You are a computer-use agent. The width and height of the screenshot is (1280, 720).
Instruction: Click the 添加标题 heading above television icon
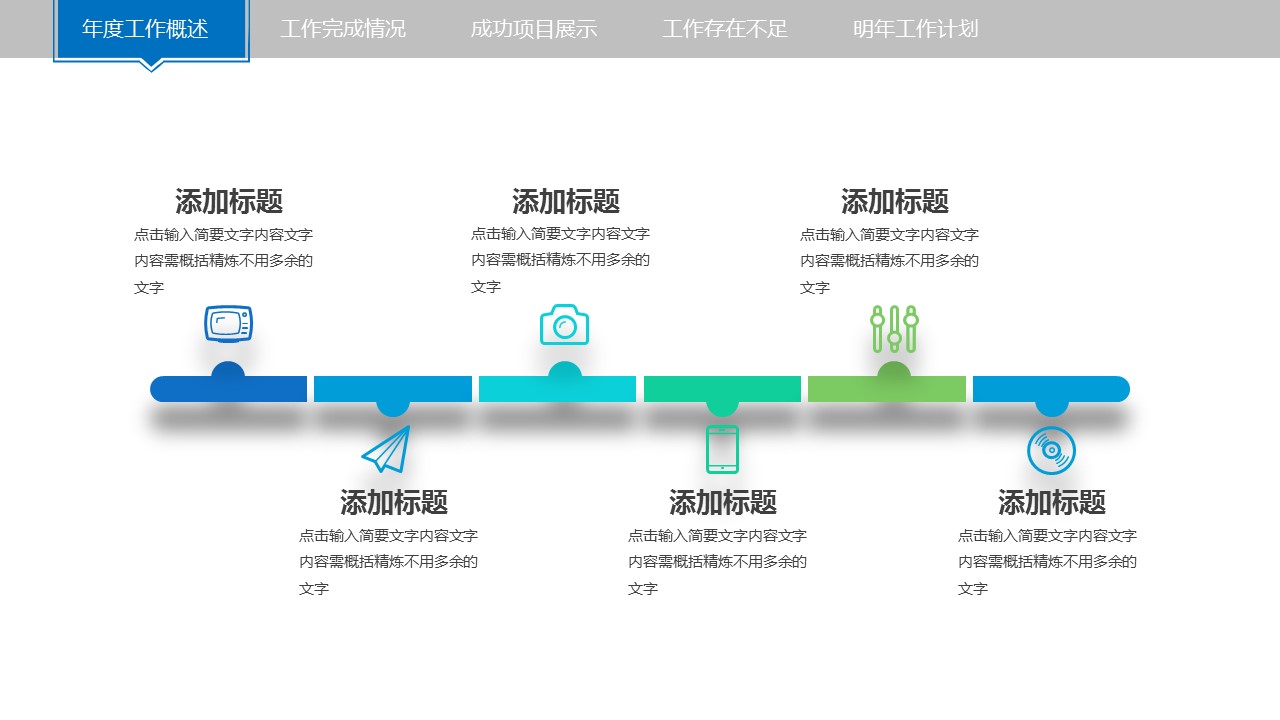[x=229, y=202]
